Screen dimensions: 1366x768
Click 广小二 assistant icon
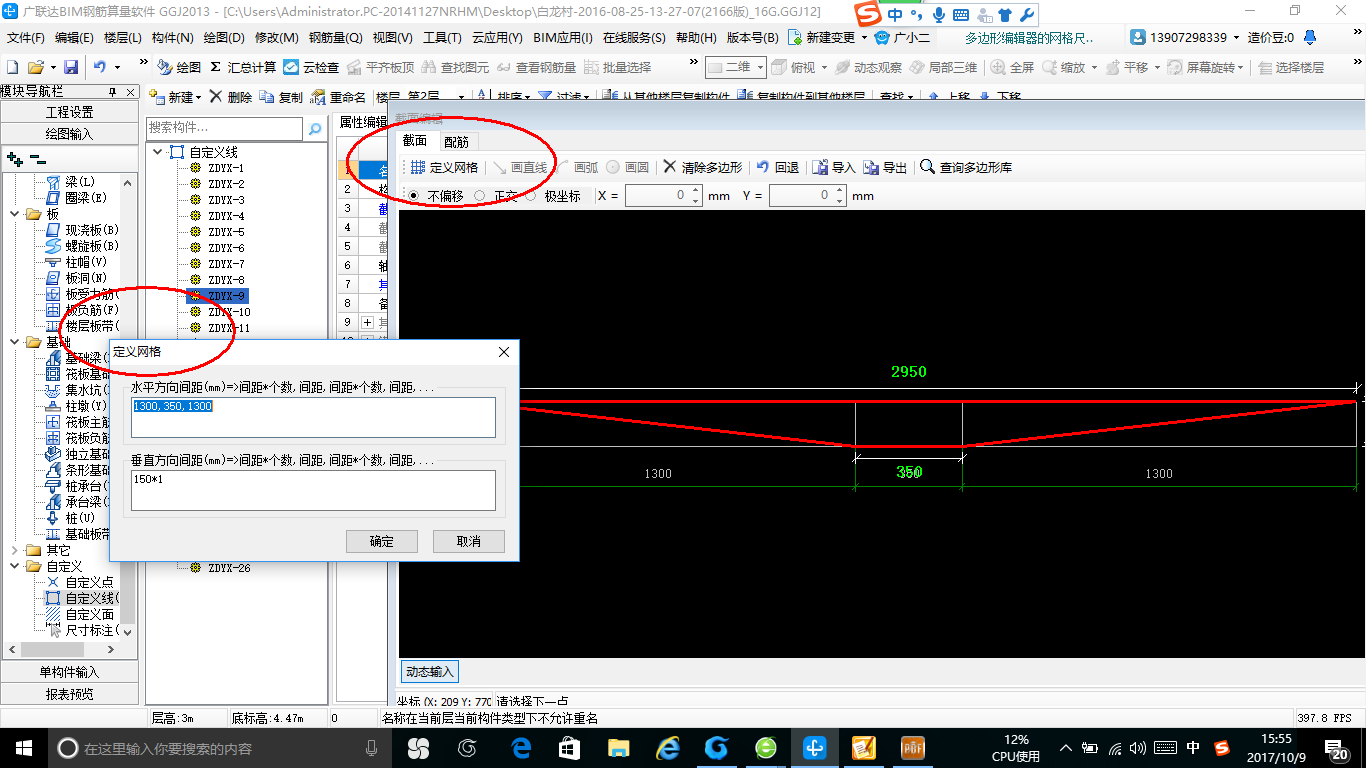[901, 37]
